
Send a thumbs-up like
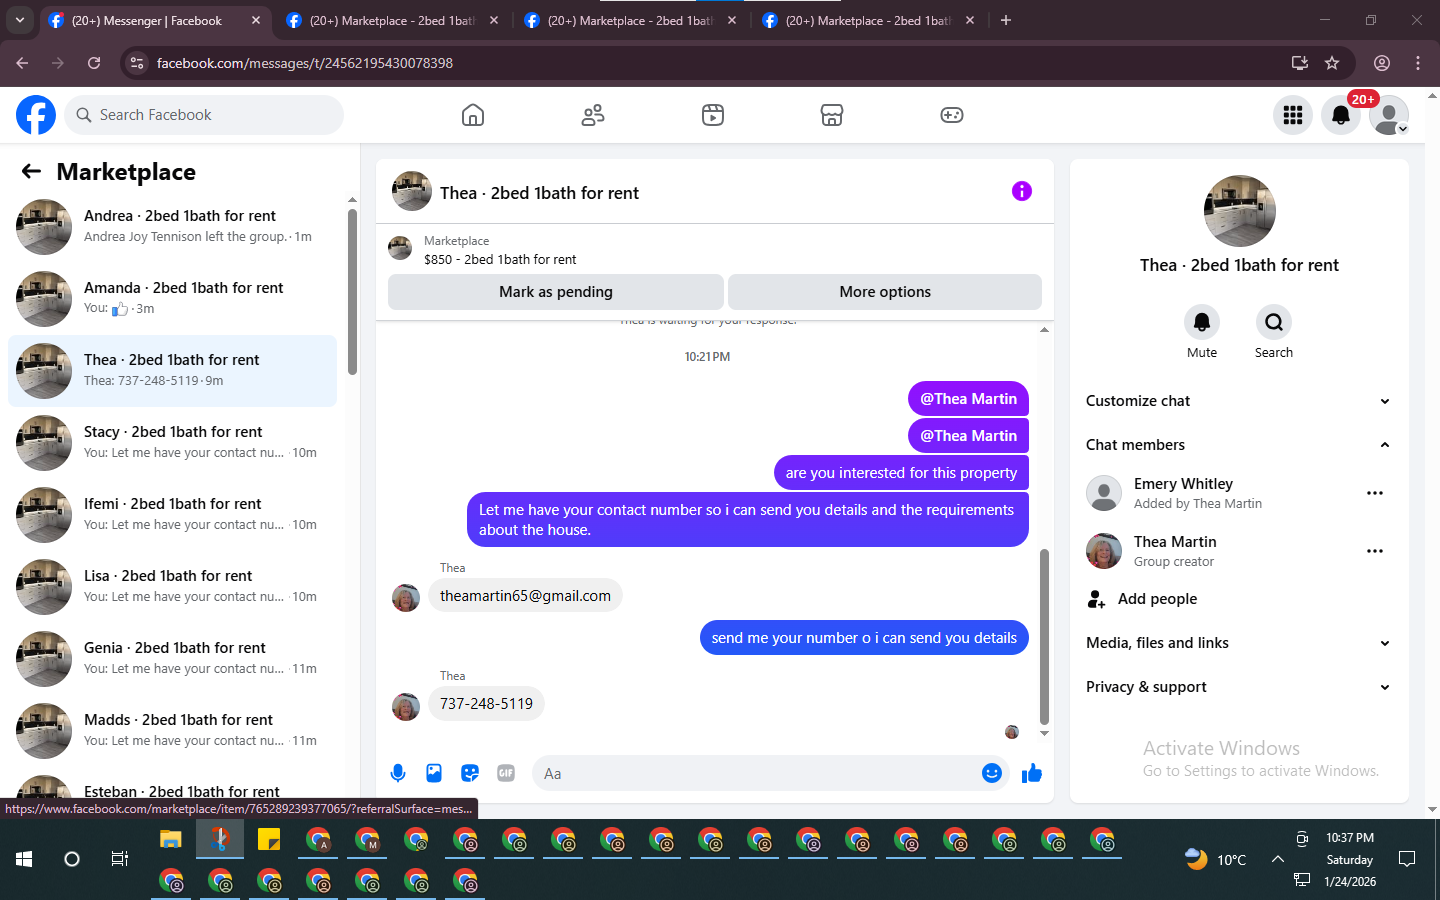tap(1032, 773)
